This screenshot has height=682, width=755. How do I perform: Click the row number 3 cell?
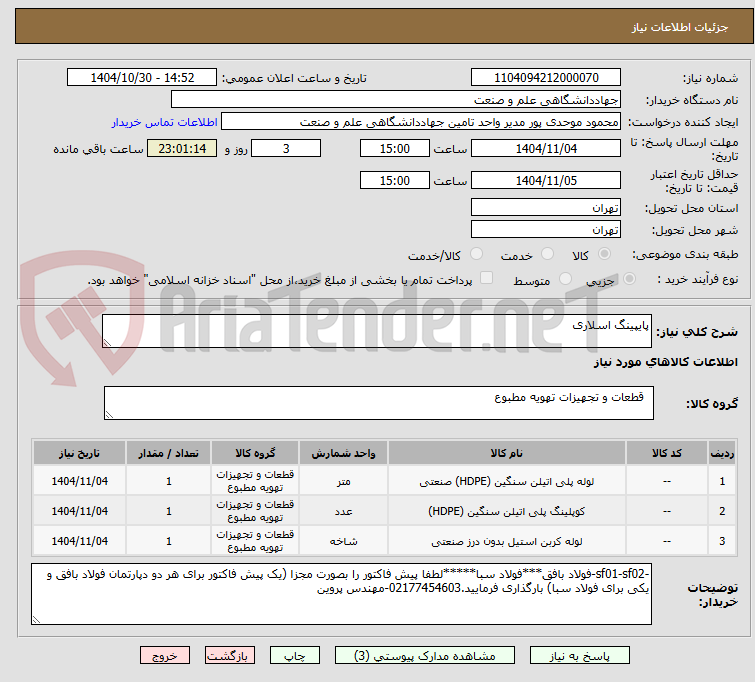722,541
